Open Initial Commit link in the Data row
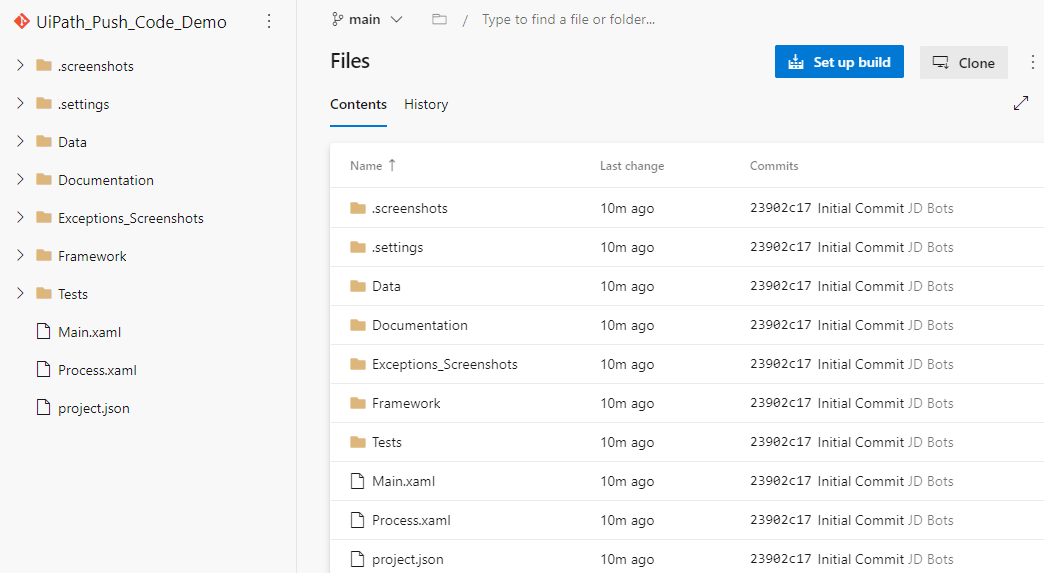Screen dimensions: 1044x573 (x=861, y=286)
